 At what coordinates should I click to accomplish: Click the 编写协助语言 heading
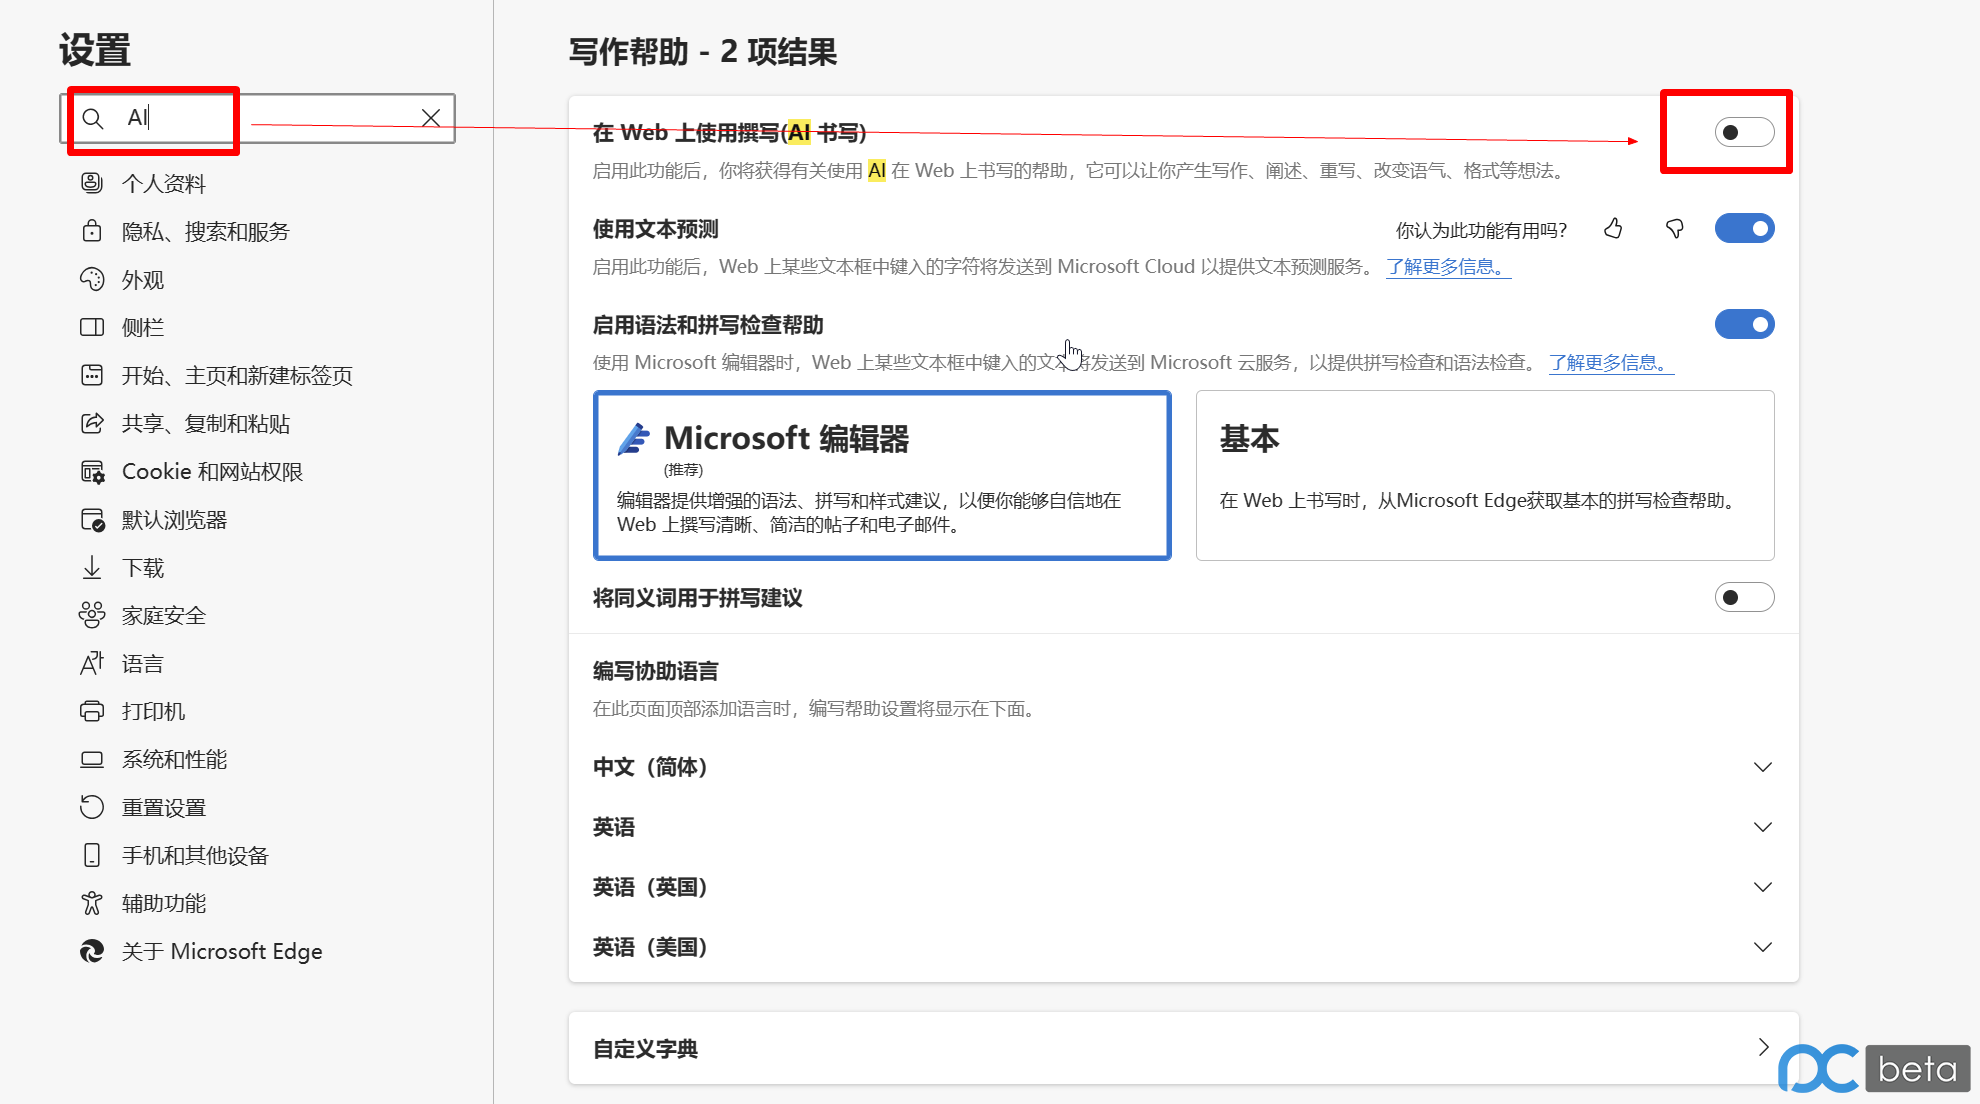pyautogui.click(x=656, y=671)
